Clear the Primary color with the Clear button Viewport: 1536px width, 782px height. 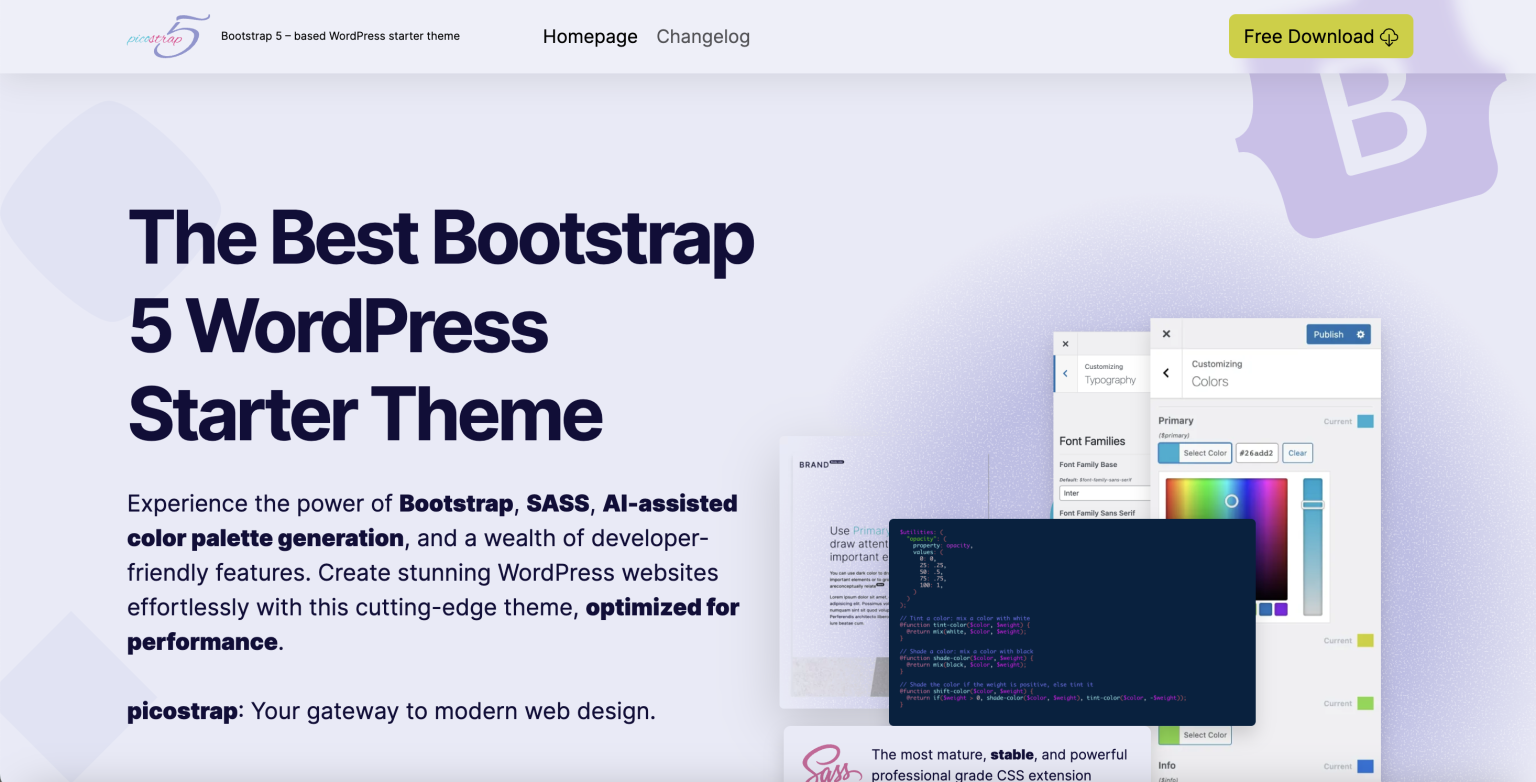(x=1297, y=452)
